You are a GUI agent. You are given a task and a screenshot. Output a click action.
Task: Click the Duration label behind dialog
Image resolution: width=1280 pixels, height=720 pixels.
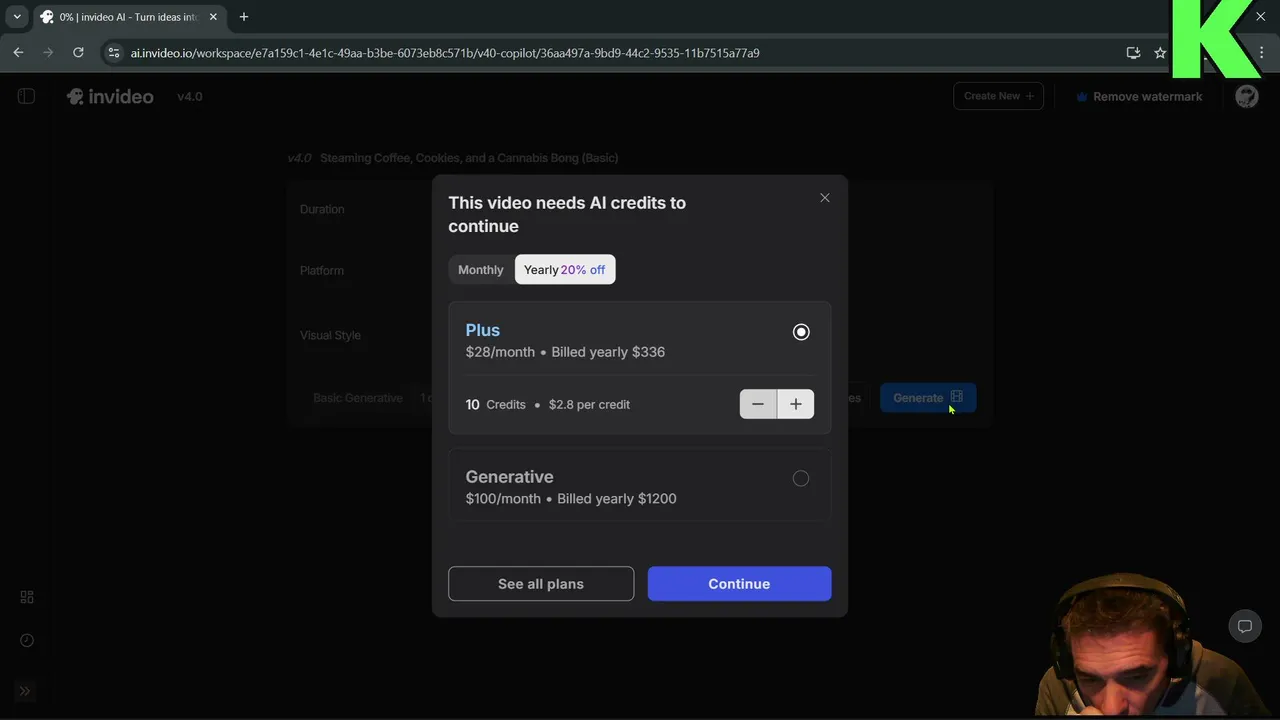click(322, 209)
